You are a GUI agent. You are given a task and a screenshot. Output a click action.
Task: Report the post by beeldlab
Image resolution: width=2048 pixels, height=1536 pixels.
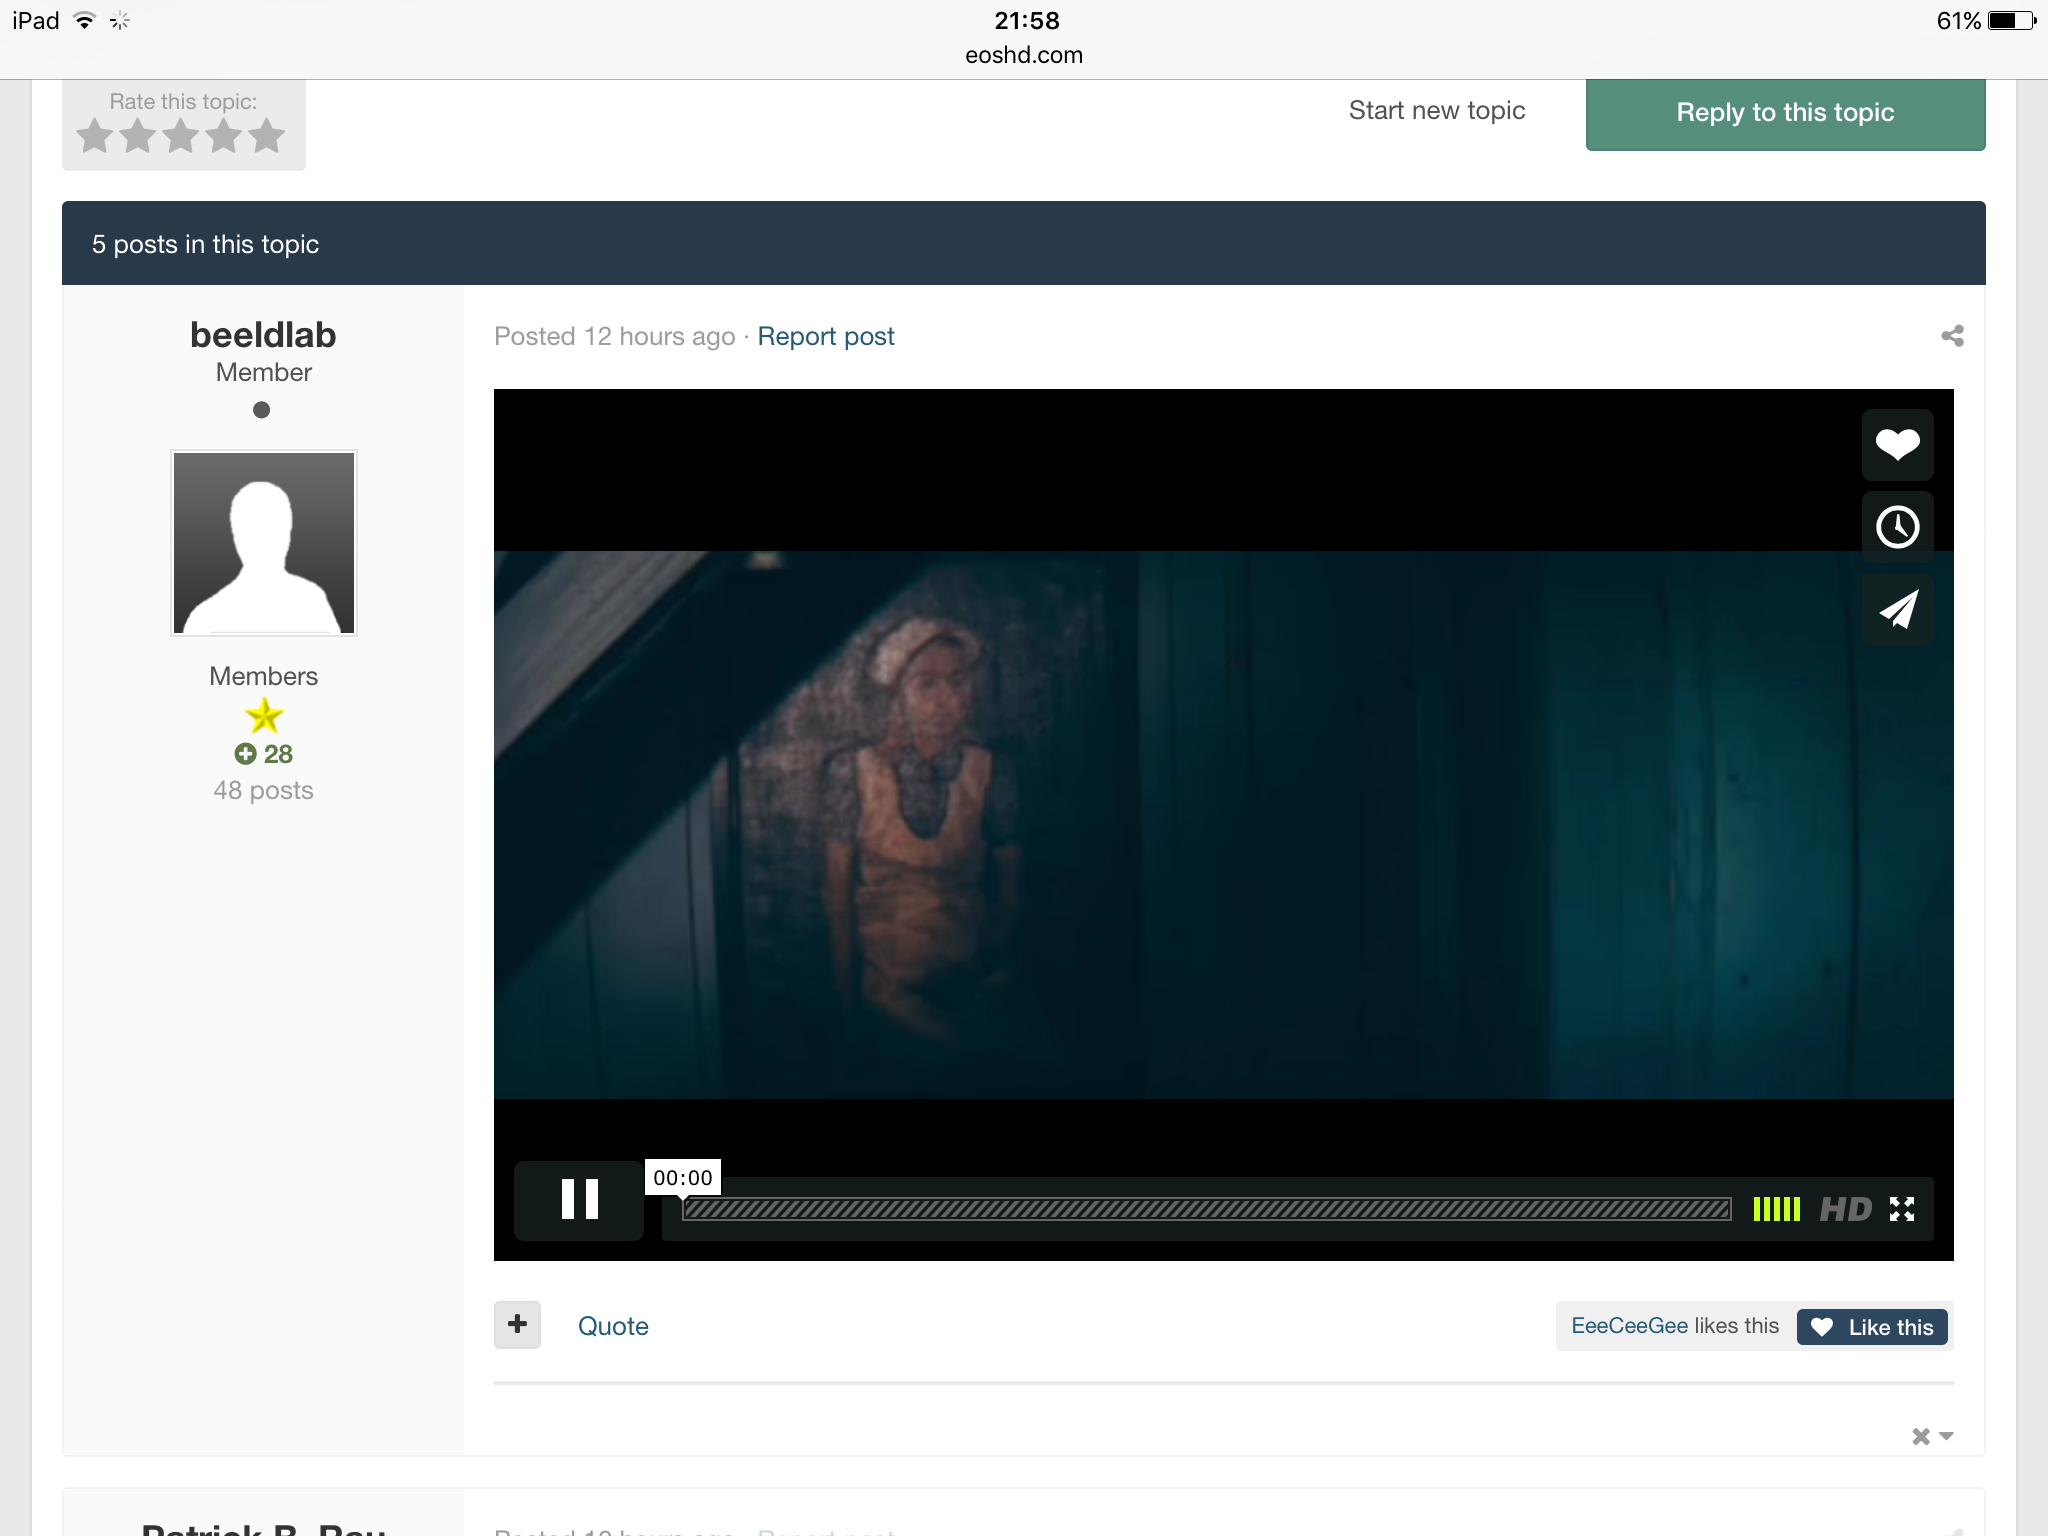pos(825,337)
